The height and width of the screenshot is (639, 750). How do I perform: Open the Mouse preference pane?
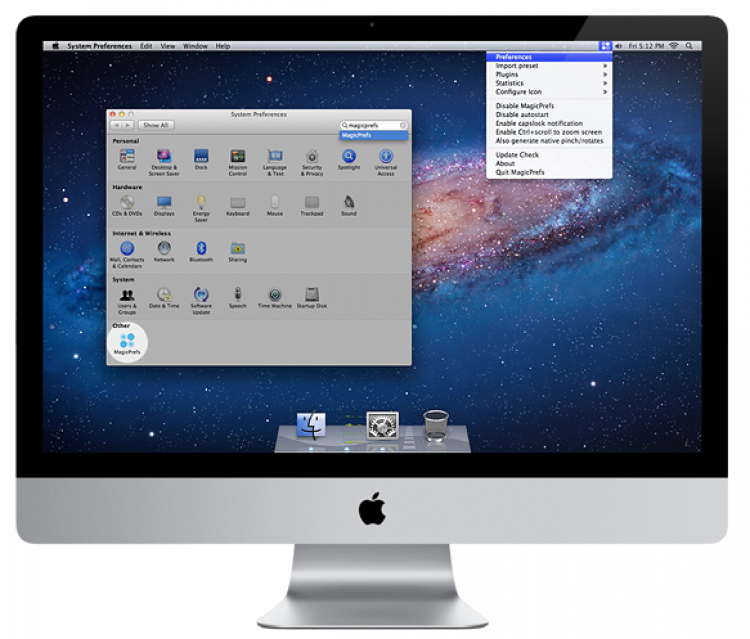tap(275, 206)
